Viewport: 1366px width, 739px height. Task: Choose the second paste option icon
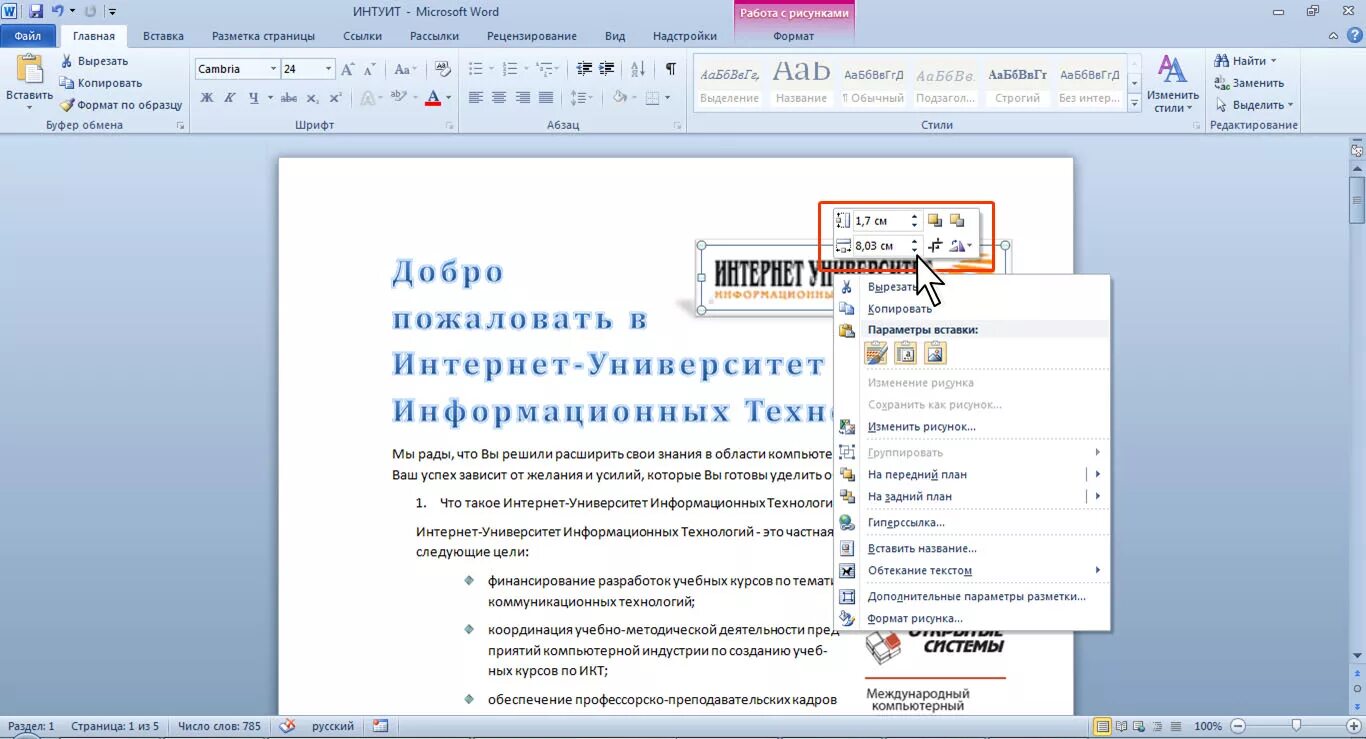905,352
